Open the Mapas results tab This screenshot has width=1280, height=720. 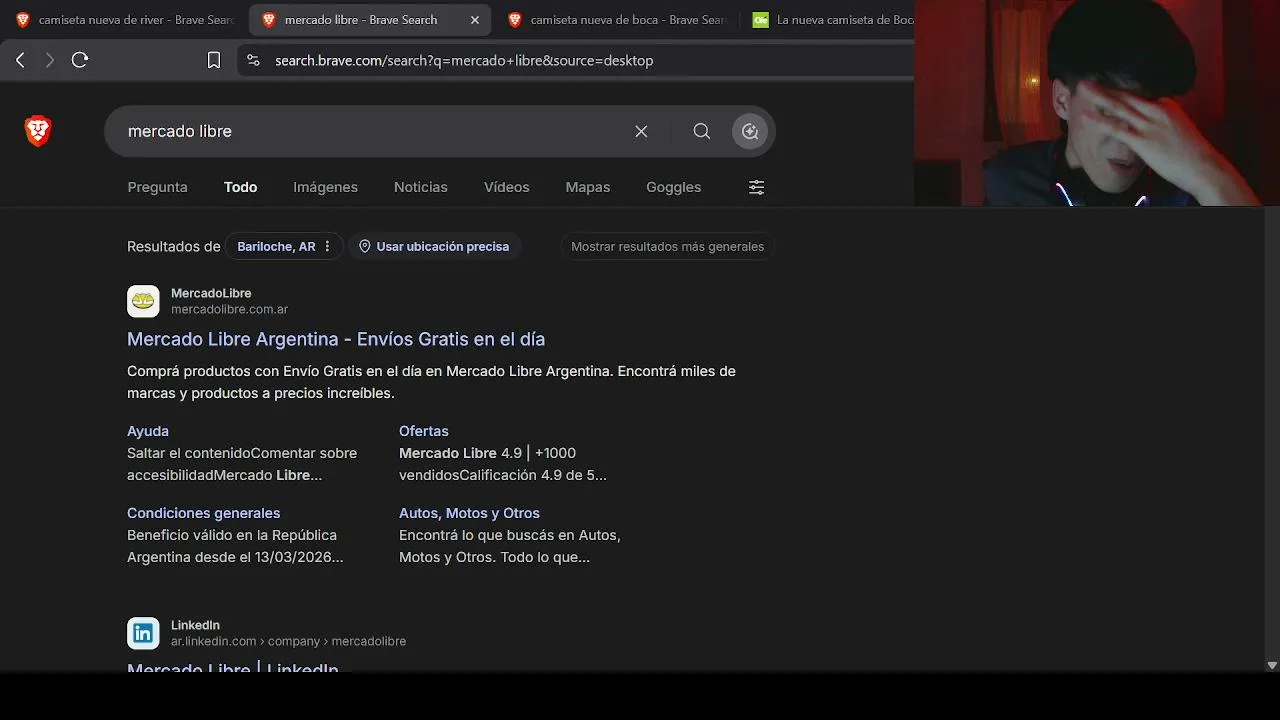click(587, 187)
